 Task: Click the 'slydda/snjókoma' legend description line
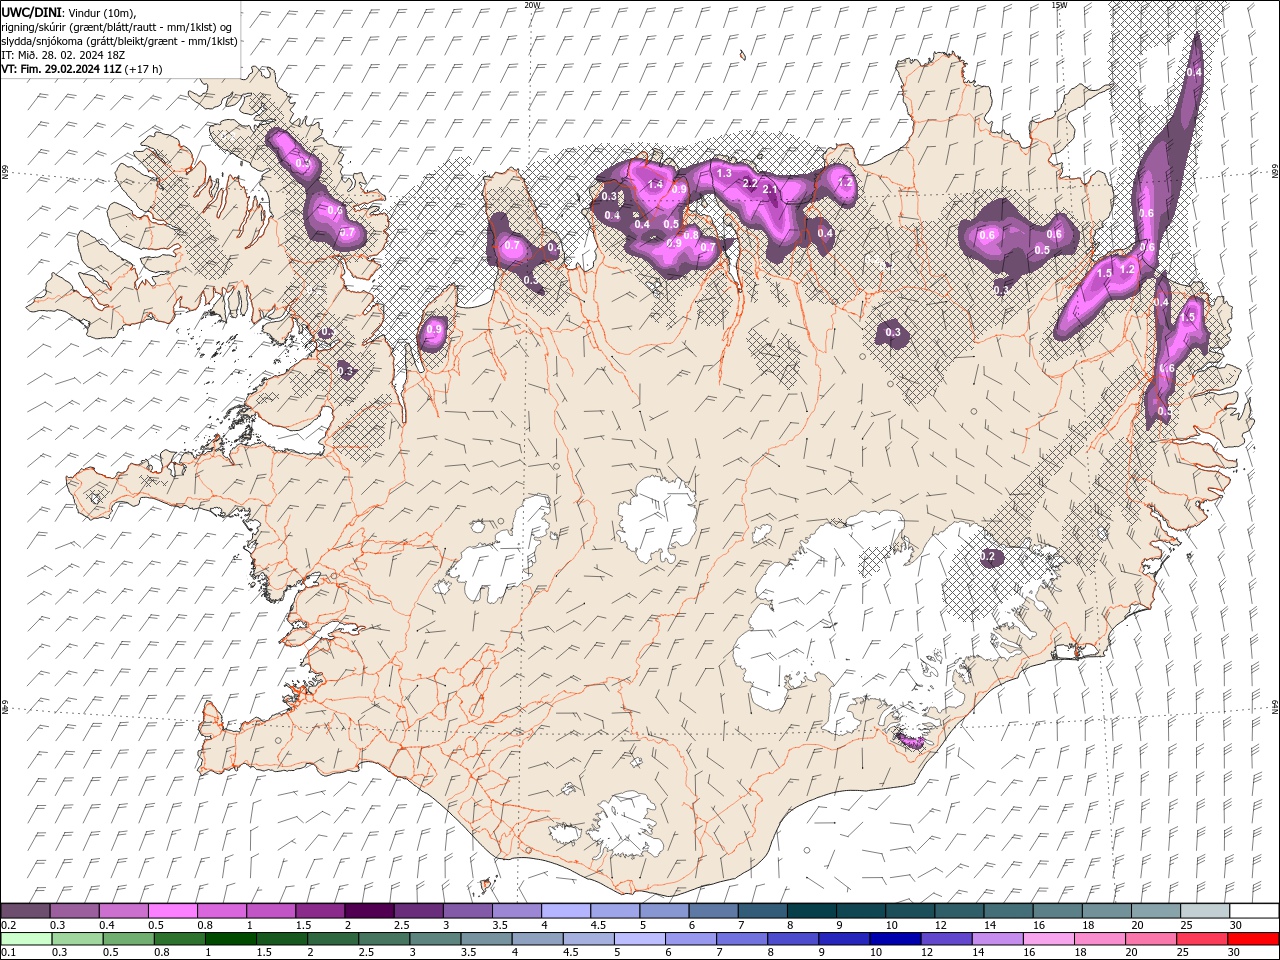tap(120, 41)
